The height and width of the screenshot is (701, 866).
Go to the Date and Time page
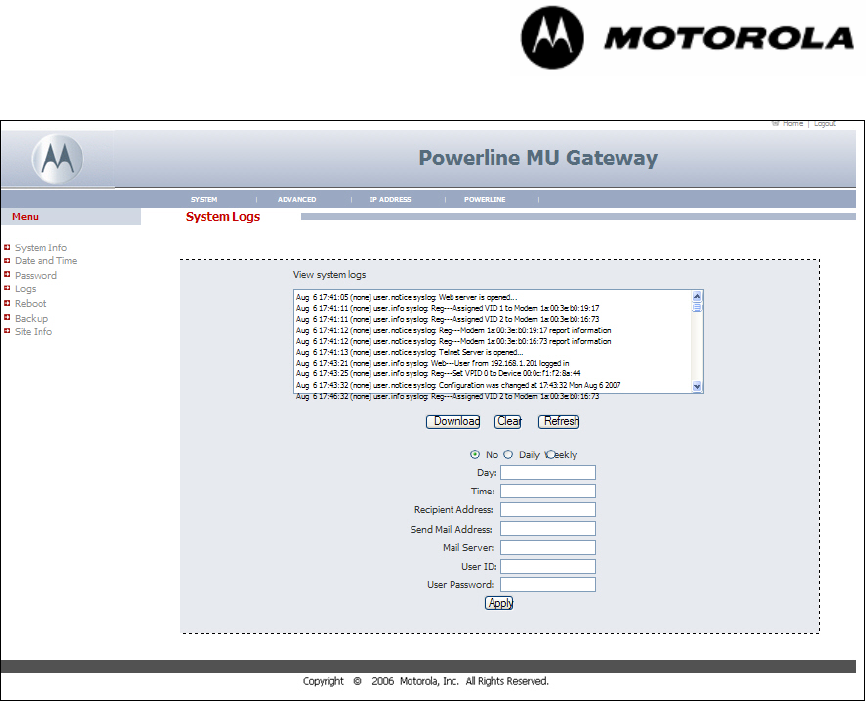46,261
